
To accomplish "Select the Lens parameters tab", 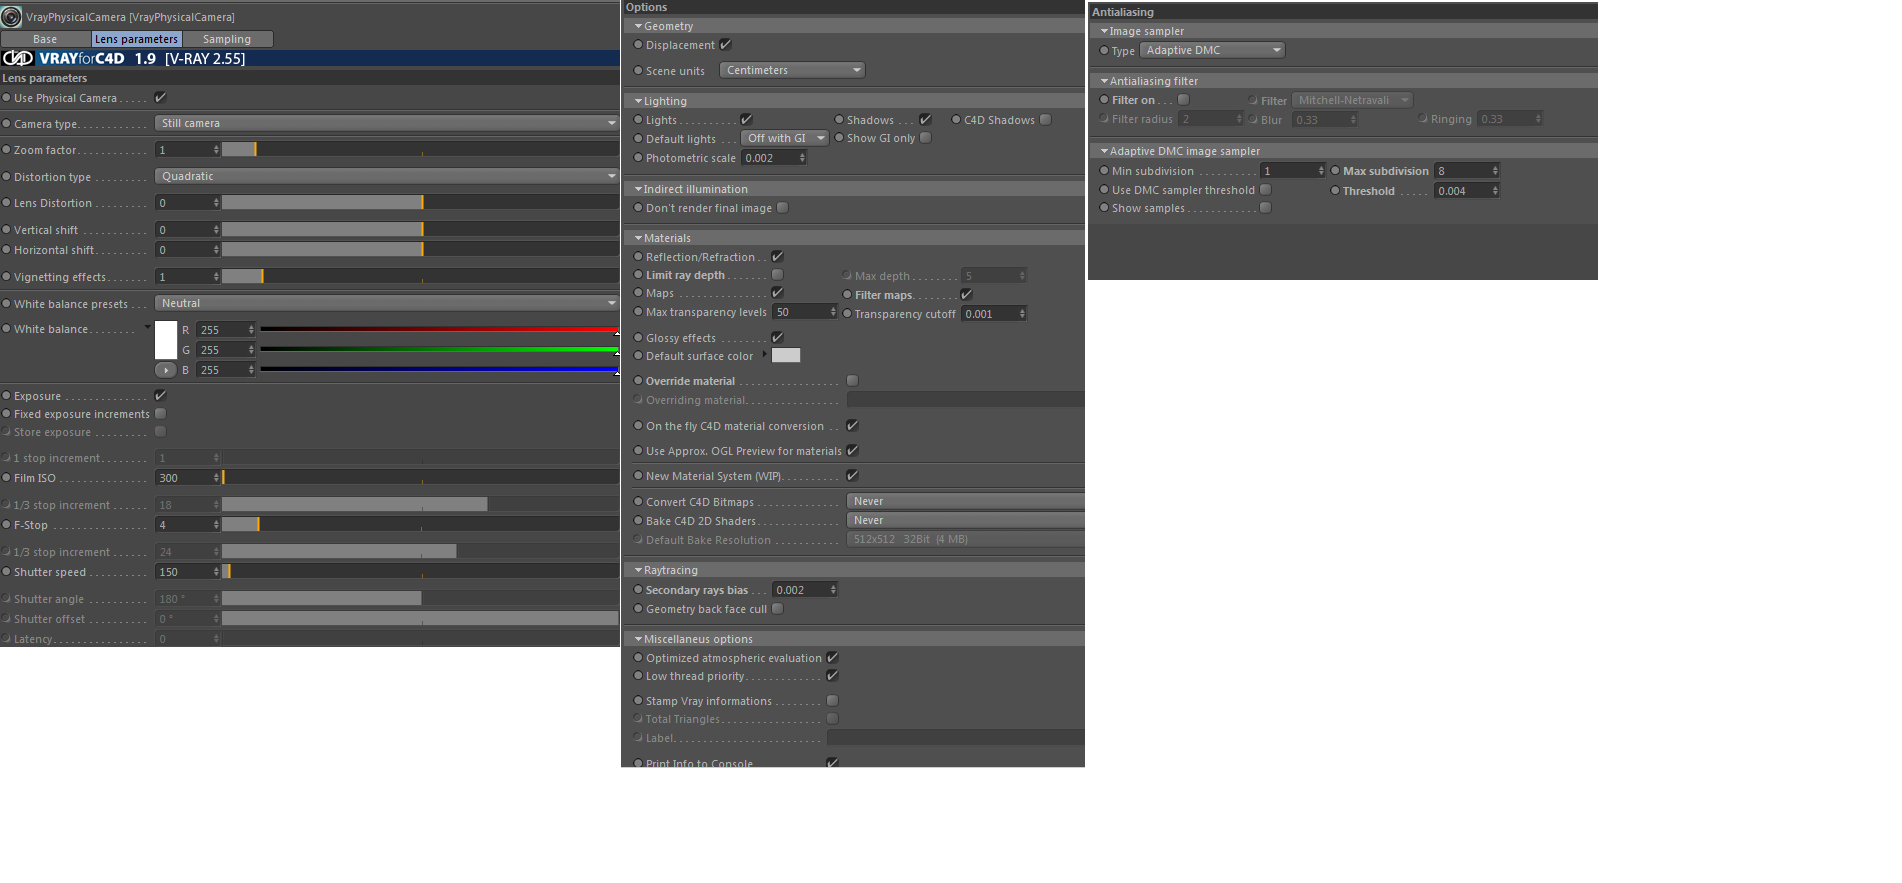I will pyautogui.click(x=136, y=39).
